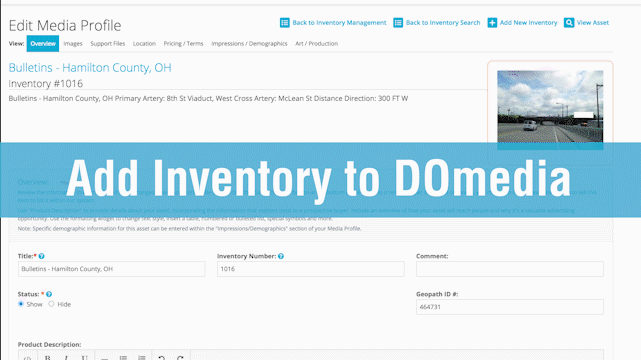Open the Inventory Number help icon
The height and width of the screenshot is (360, 641).
click(281, 256)
